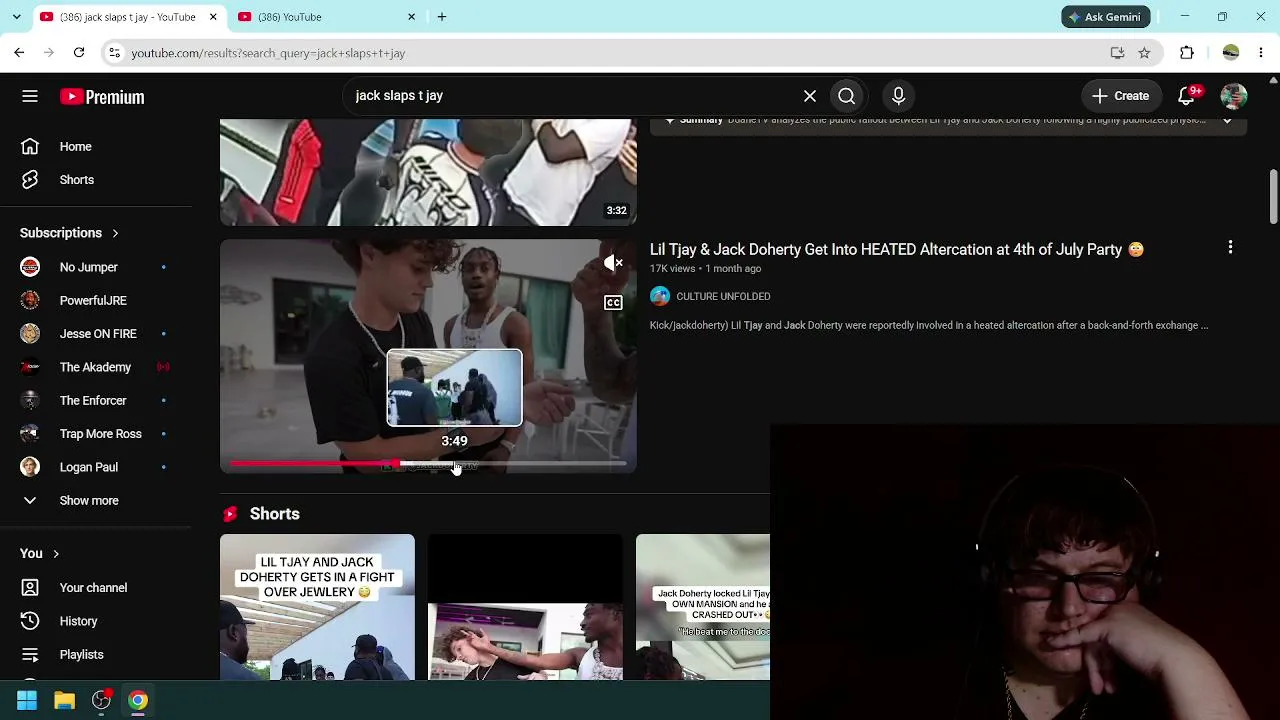This screenshot has height=720, width=1280.
Task: Expand the You section chevron
Action: pyautogui.click(x=56, y=554)
